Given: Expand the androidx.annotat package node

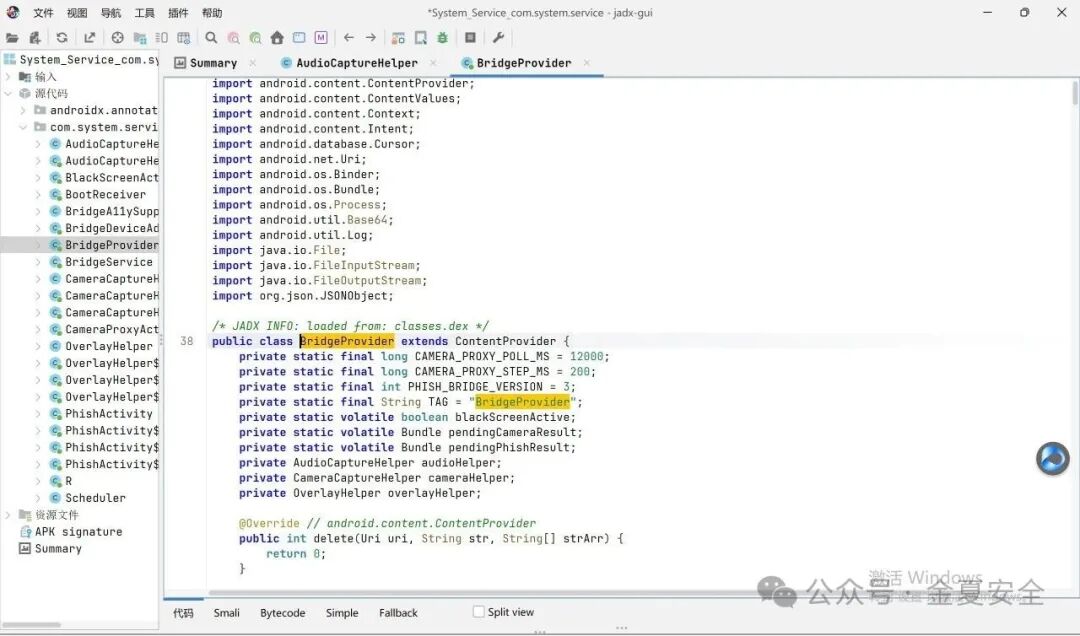Looking at the screenshot, I should pyautogui.click(x=23, y=110).
